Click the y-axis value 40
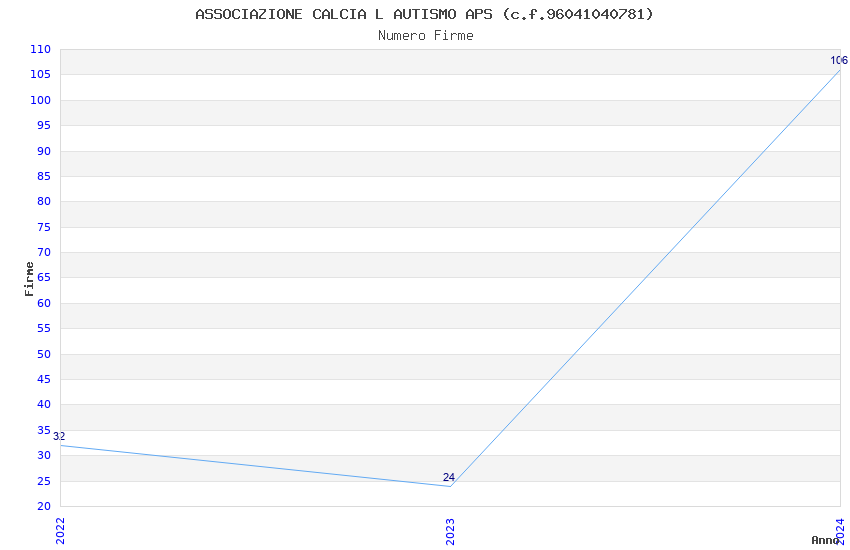 (44, 405)
